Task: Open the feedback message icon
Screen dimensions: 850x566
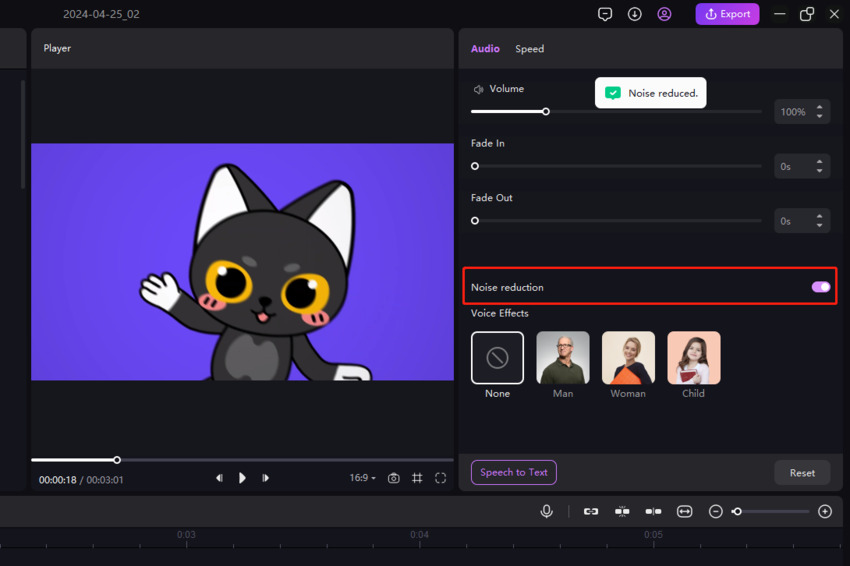Action: [605, 14]
